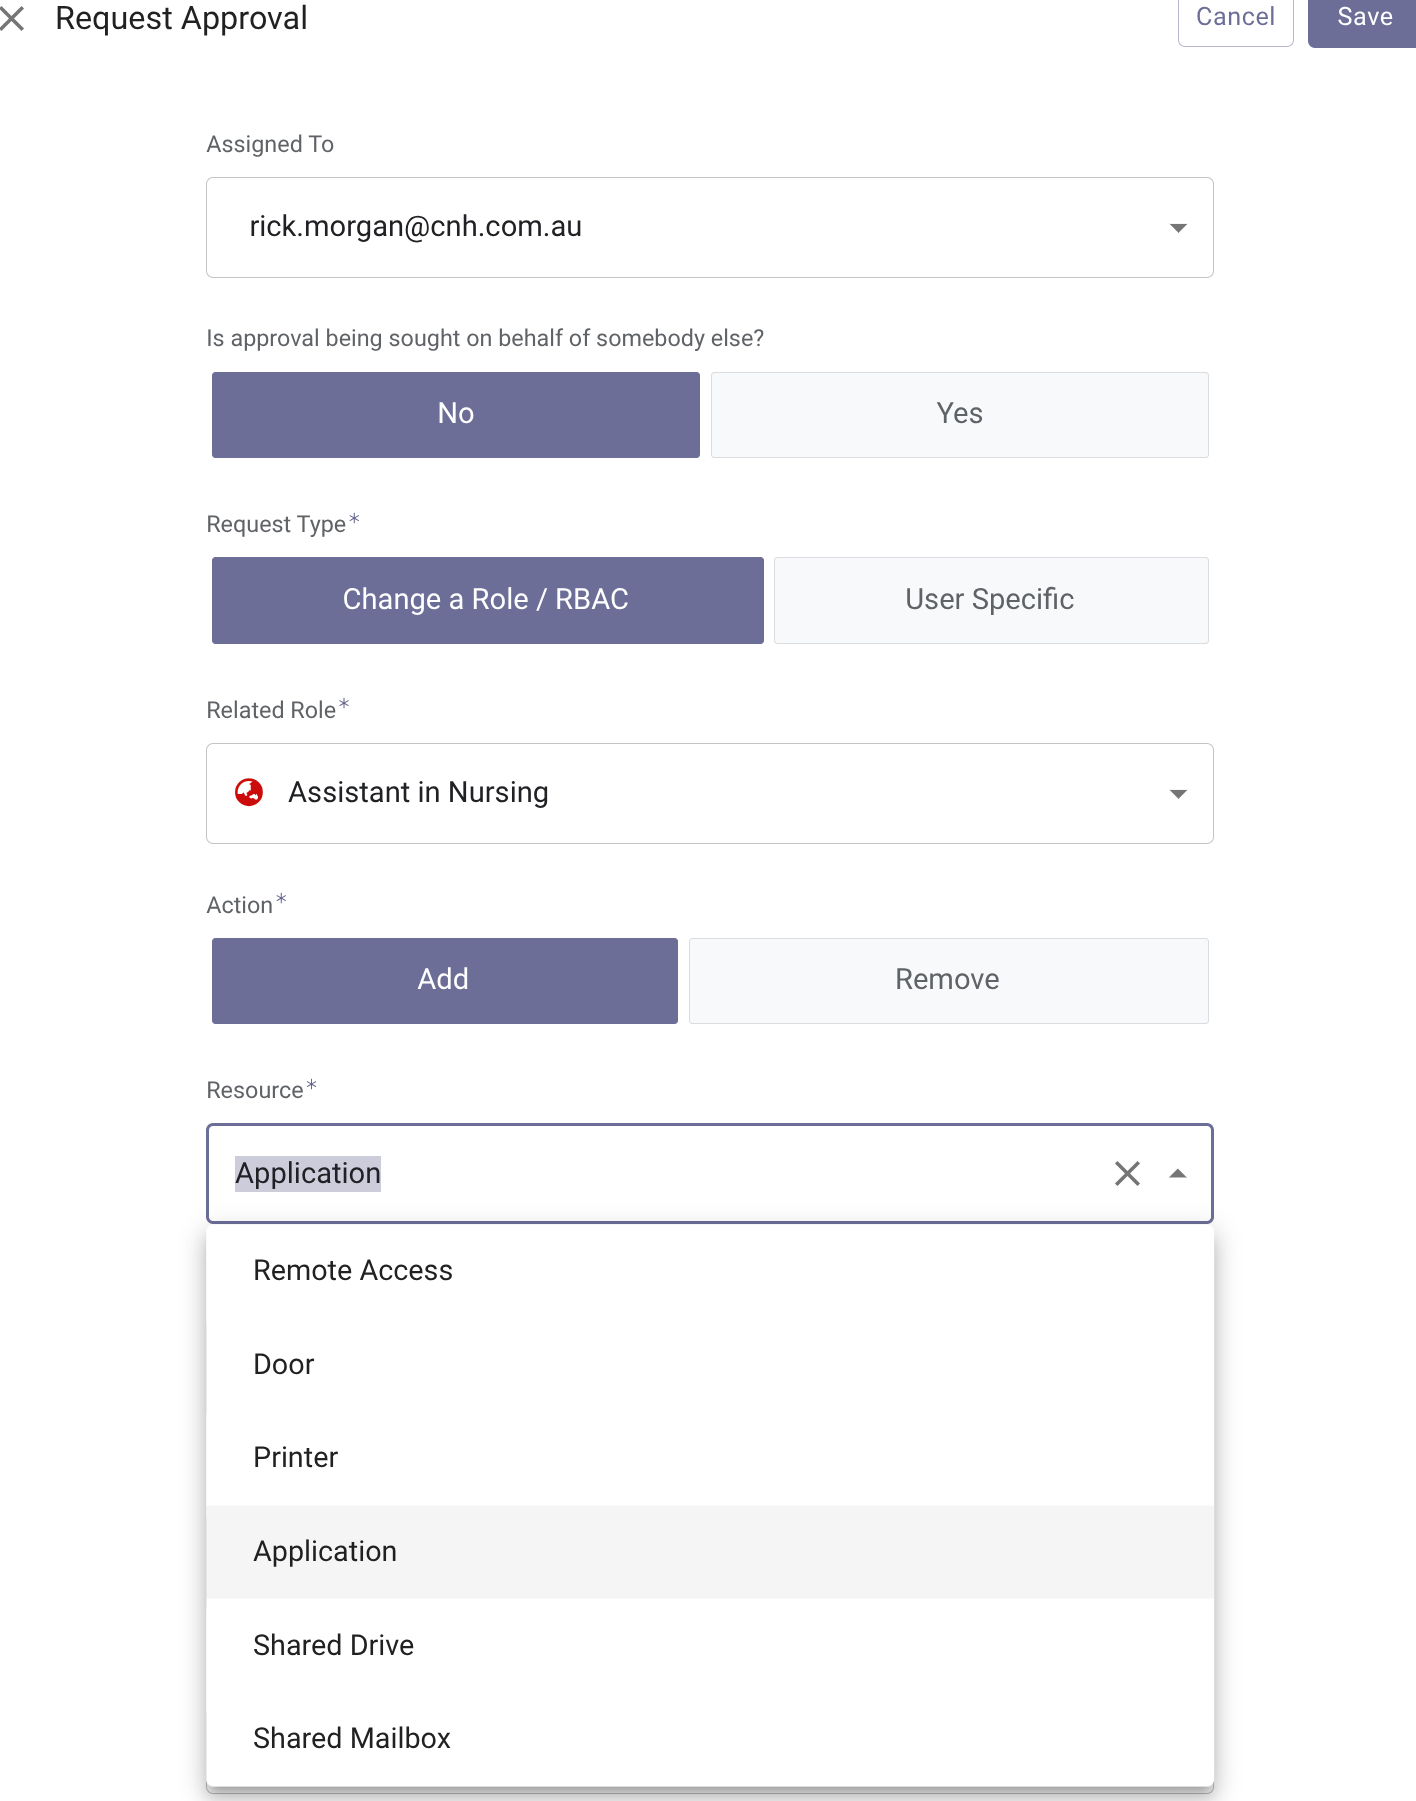Choose User Specific request type
Viewport: 1416px width, 1801px height.
pos(990,600)
